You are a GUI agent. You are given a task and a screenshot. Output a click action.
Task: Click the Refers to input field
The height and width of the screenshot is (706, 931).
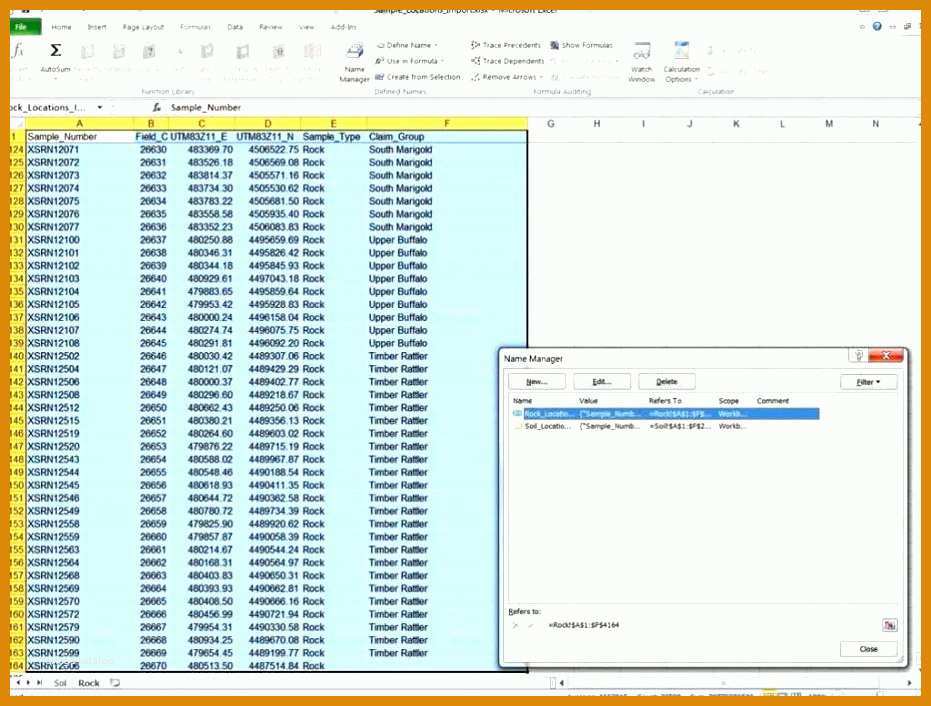tap(711, 625)
